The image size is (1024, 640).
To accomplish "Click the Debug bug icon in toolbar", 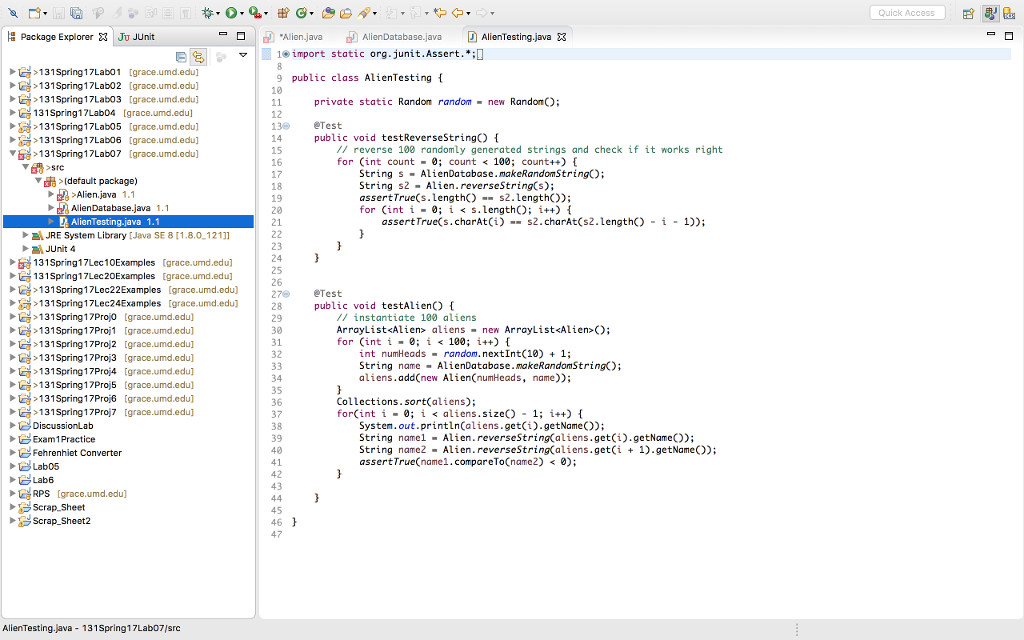I will pyautogui.click(x=209, y=13).
